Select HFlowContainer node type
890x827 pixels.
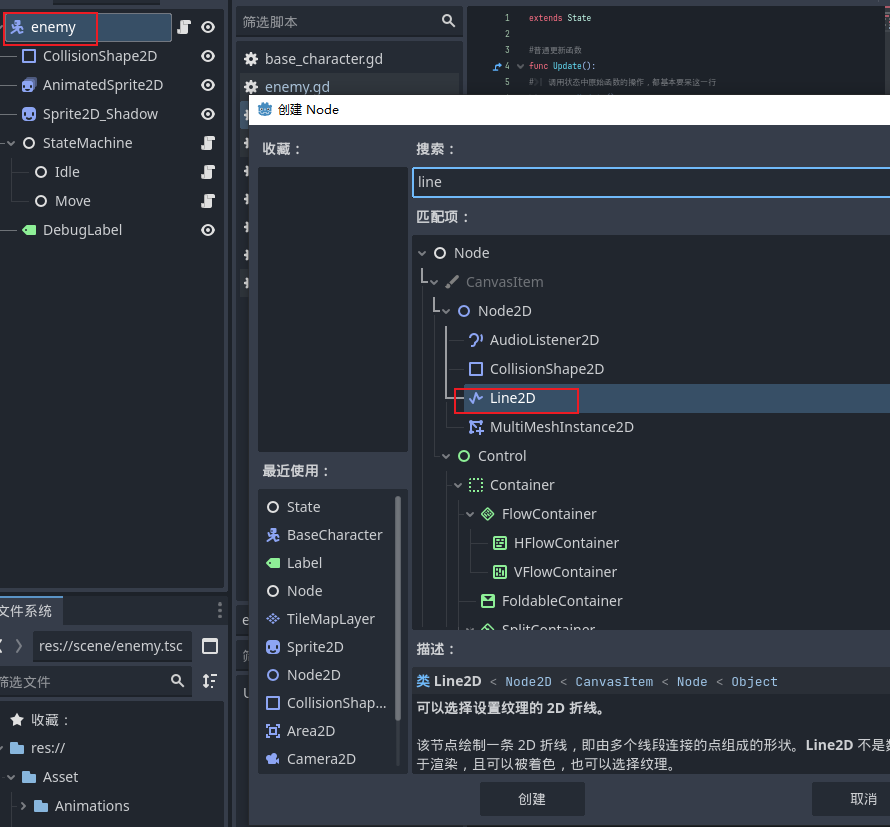pos(566,543)
